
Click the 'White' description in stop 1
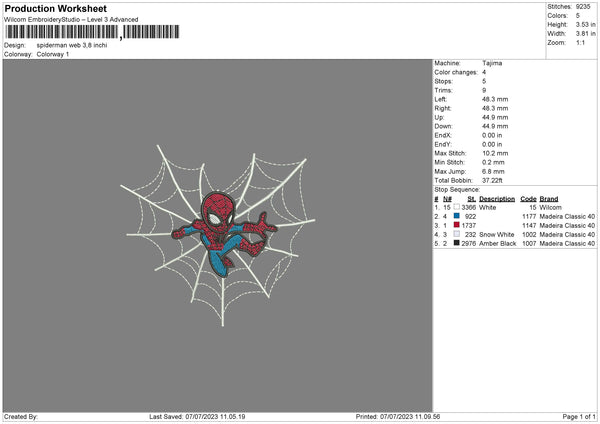pos(488,207)
